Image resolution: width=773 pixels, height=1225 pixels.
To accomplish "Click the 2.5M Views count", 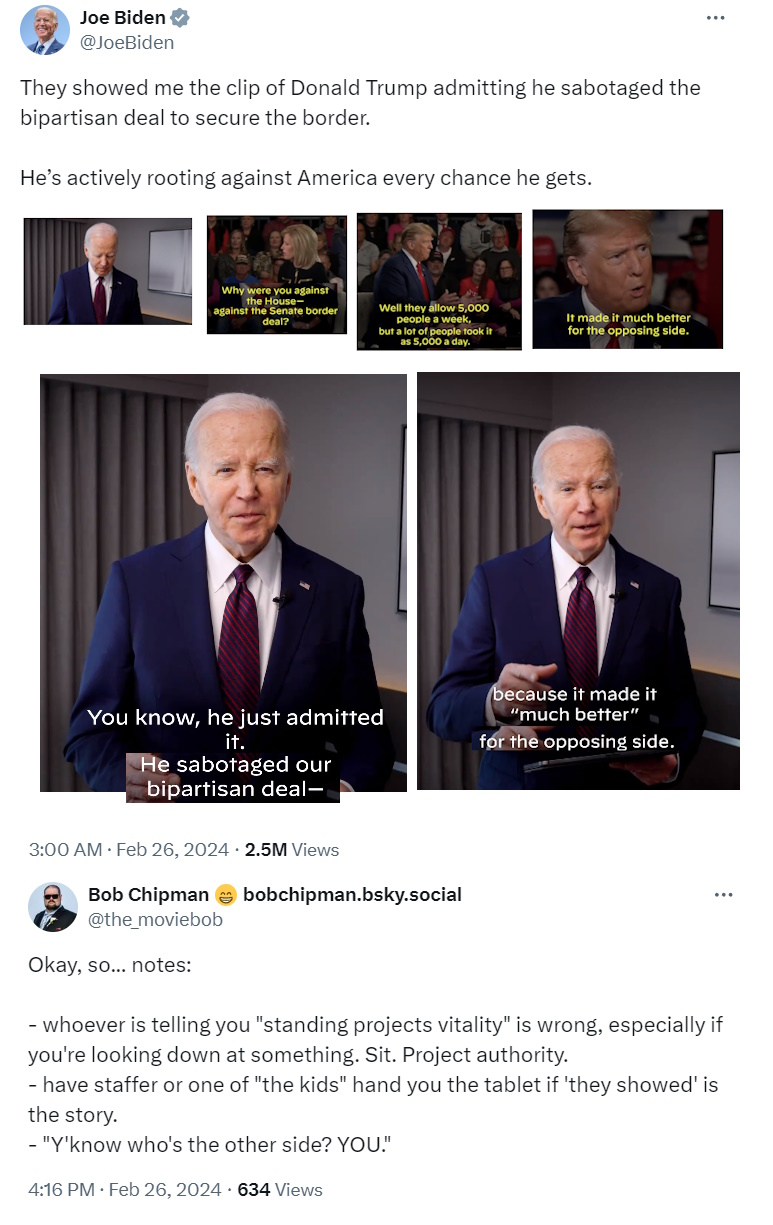I will coord(292,850).
